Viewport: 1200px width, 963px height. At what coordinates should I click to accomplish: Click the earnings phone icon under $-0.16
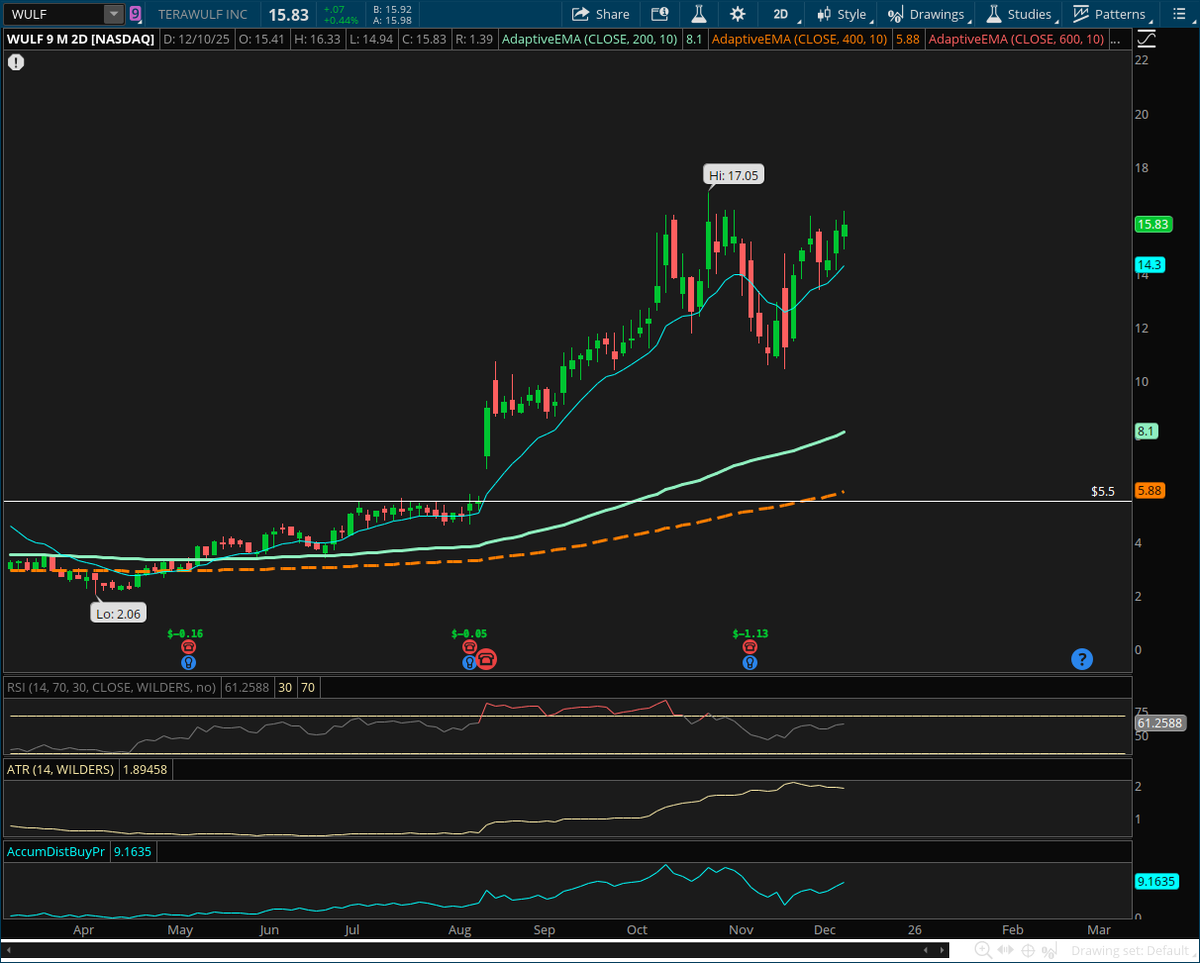click(x=188, y=647)
